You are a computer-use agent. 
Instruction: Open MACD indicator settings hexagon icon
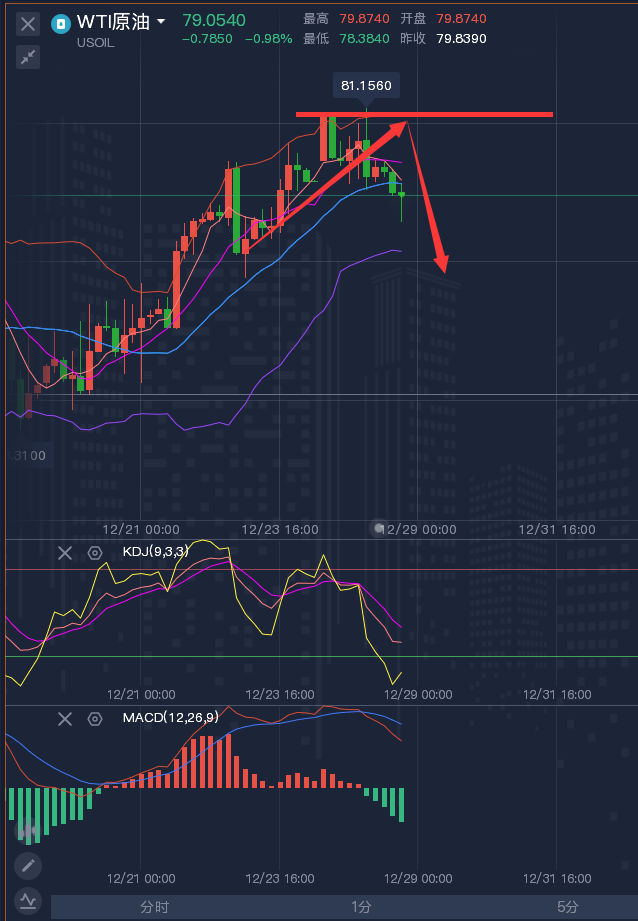(x=95, y=719)
